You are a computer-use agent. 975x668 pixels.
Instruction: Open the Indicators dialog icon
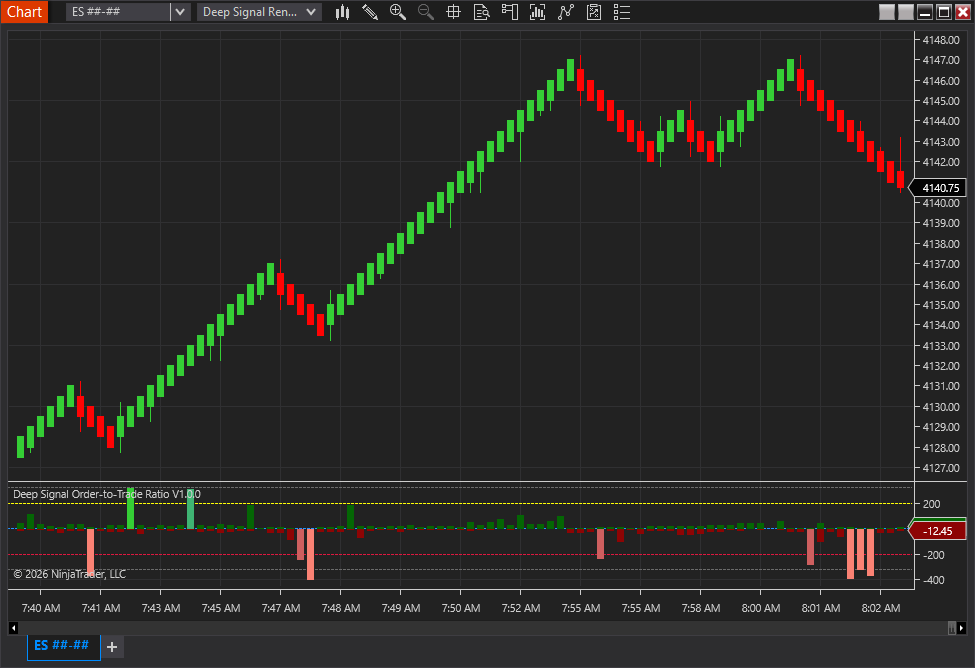click(x=537, y=12)
